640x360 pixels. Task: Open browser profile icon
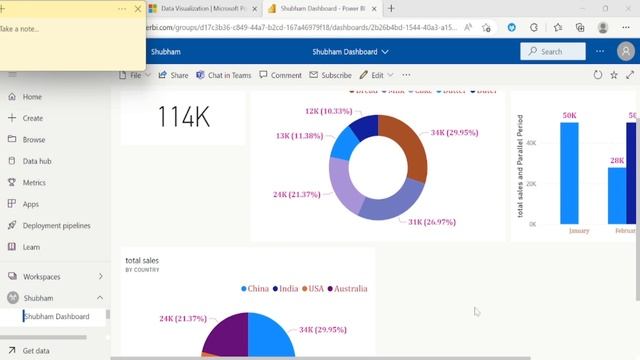[602, 28]
